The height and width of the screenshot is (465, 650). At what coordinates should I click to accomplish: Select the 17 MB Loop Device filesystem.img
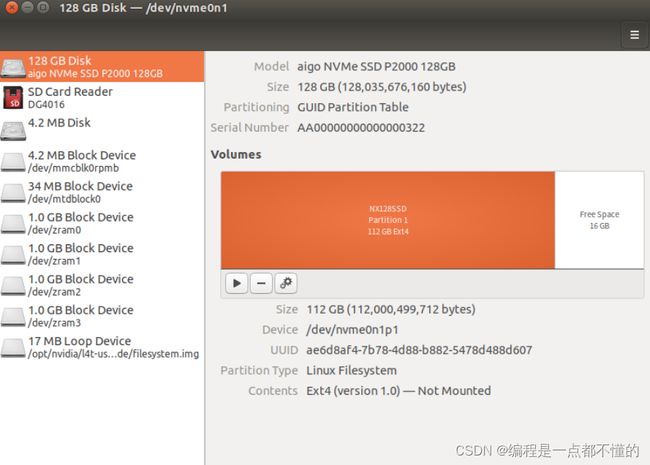[102, 347]
